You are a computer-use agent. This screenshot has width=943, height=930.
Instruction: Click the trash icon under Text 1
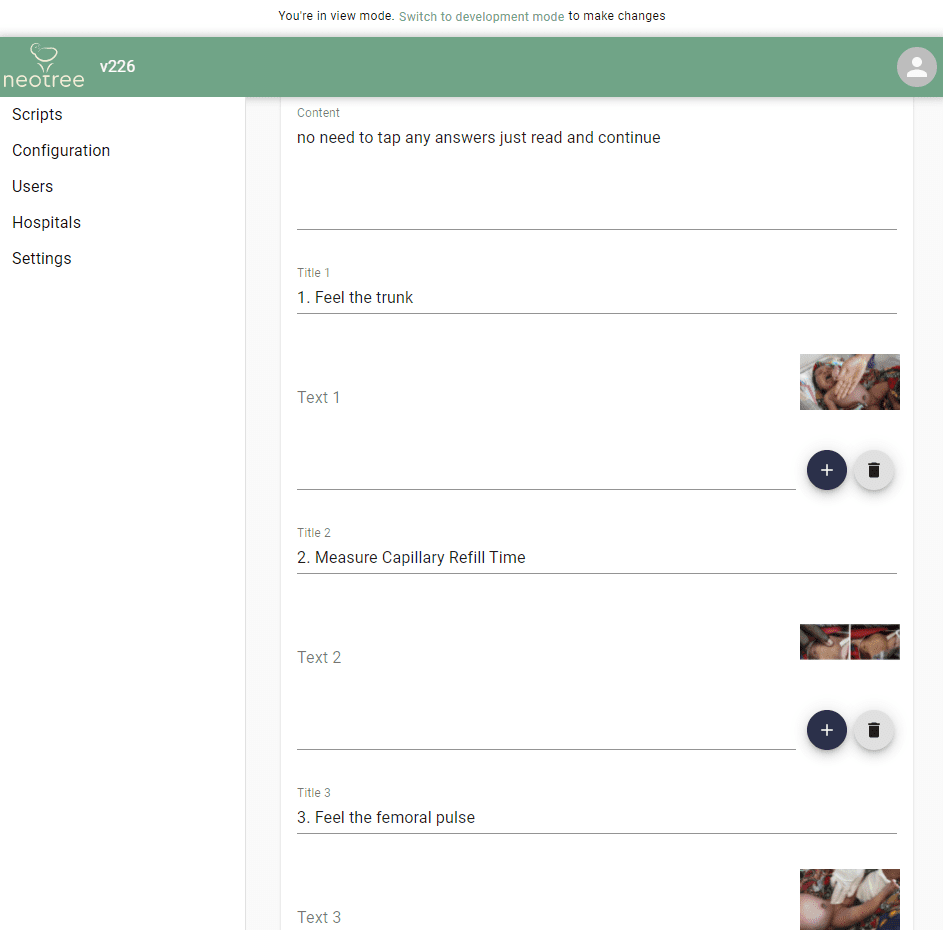[873, 470]
